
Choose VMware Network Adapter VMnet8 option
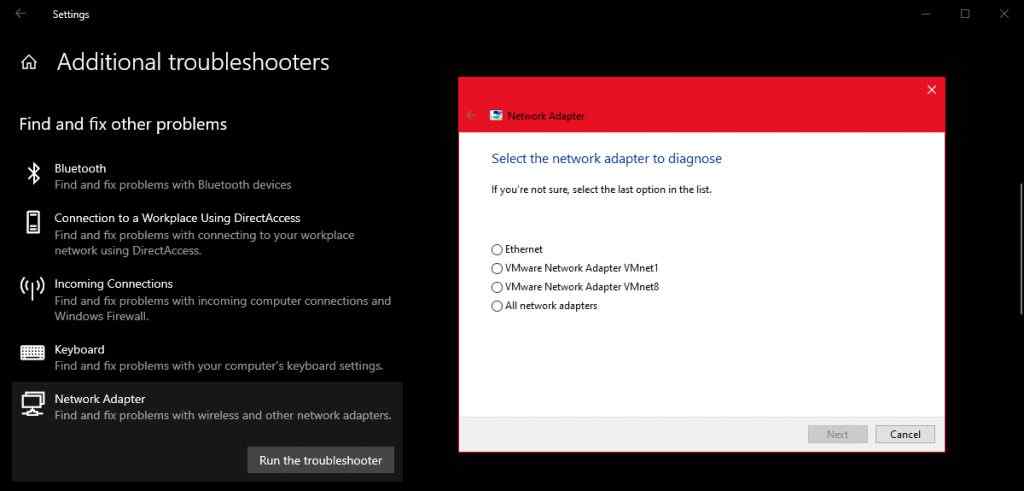pos(497,288)
